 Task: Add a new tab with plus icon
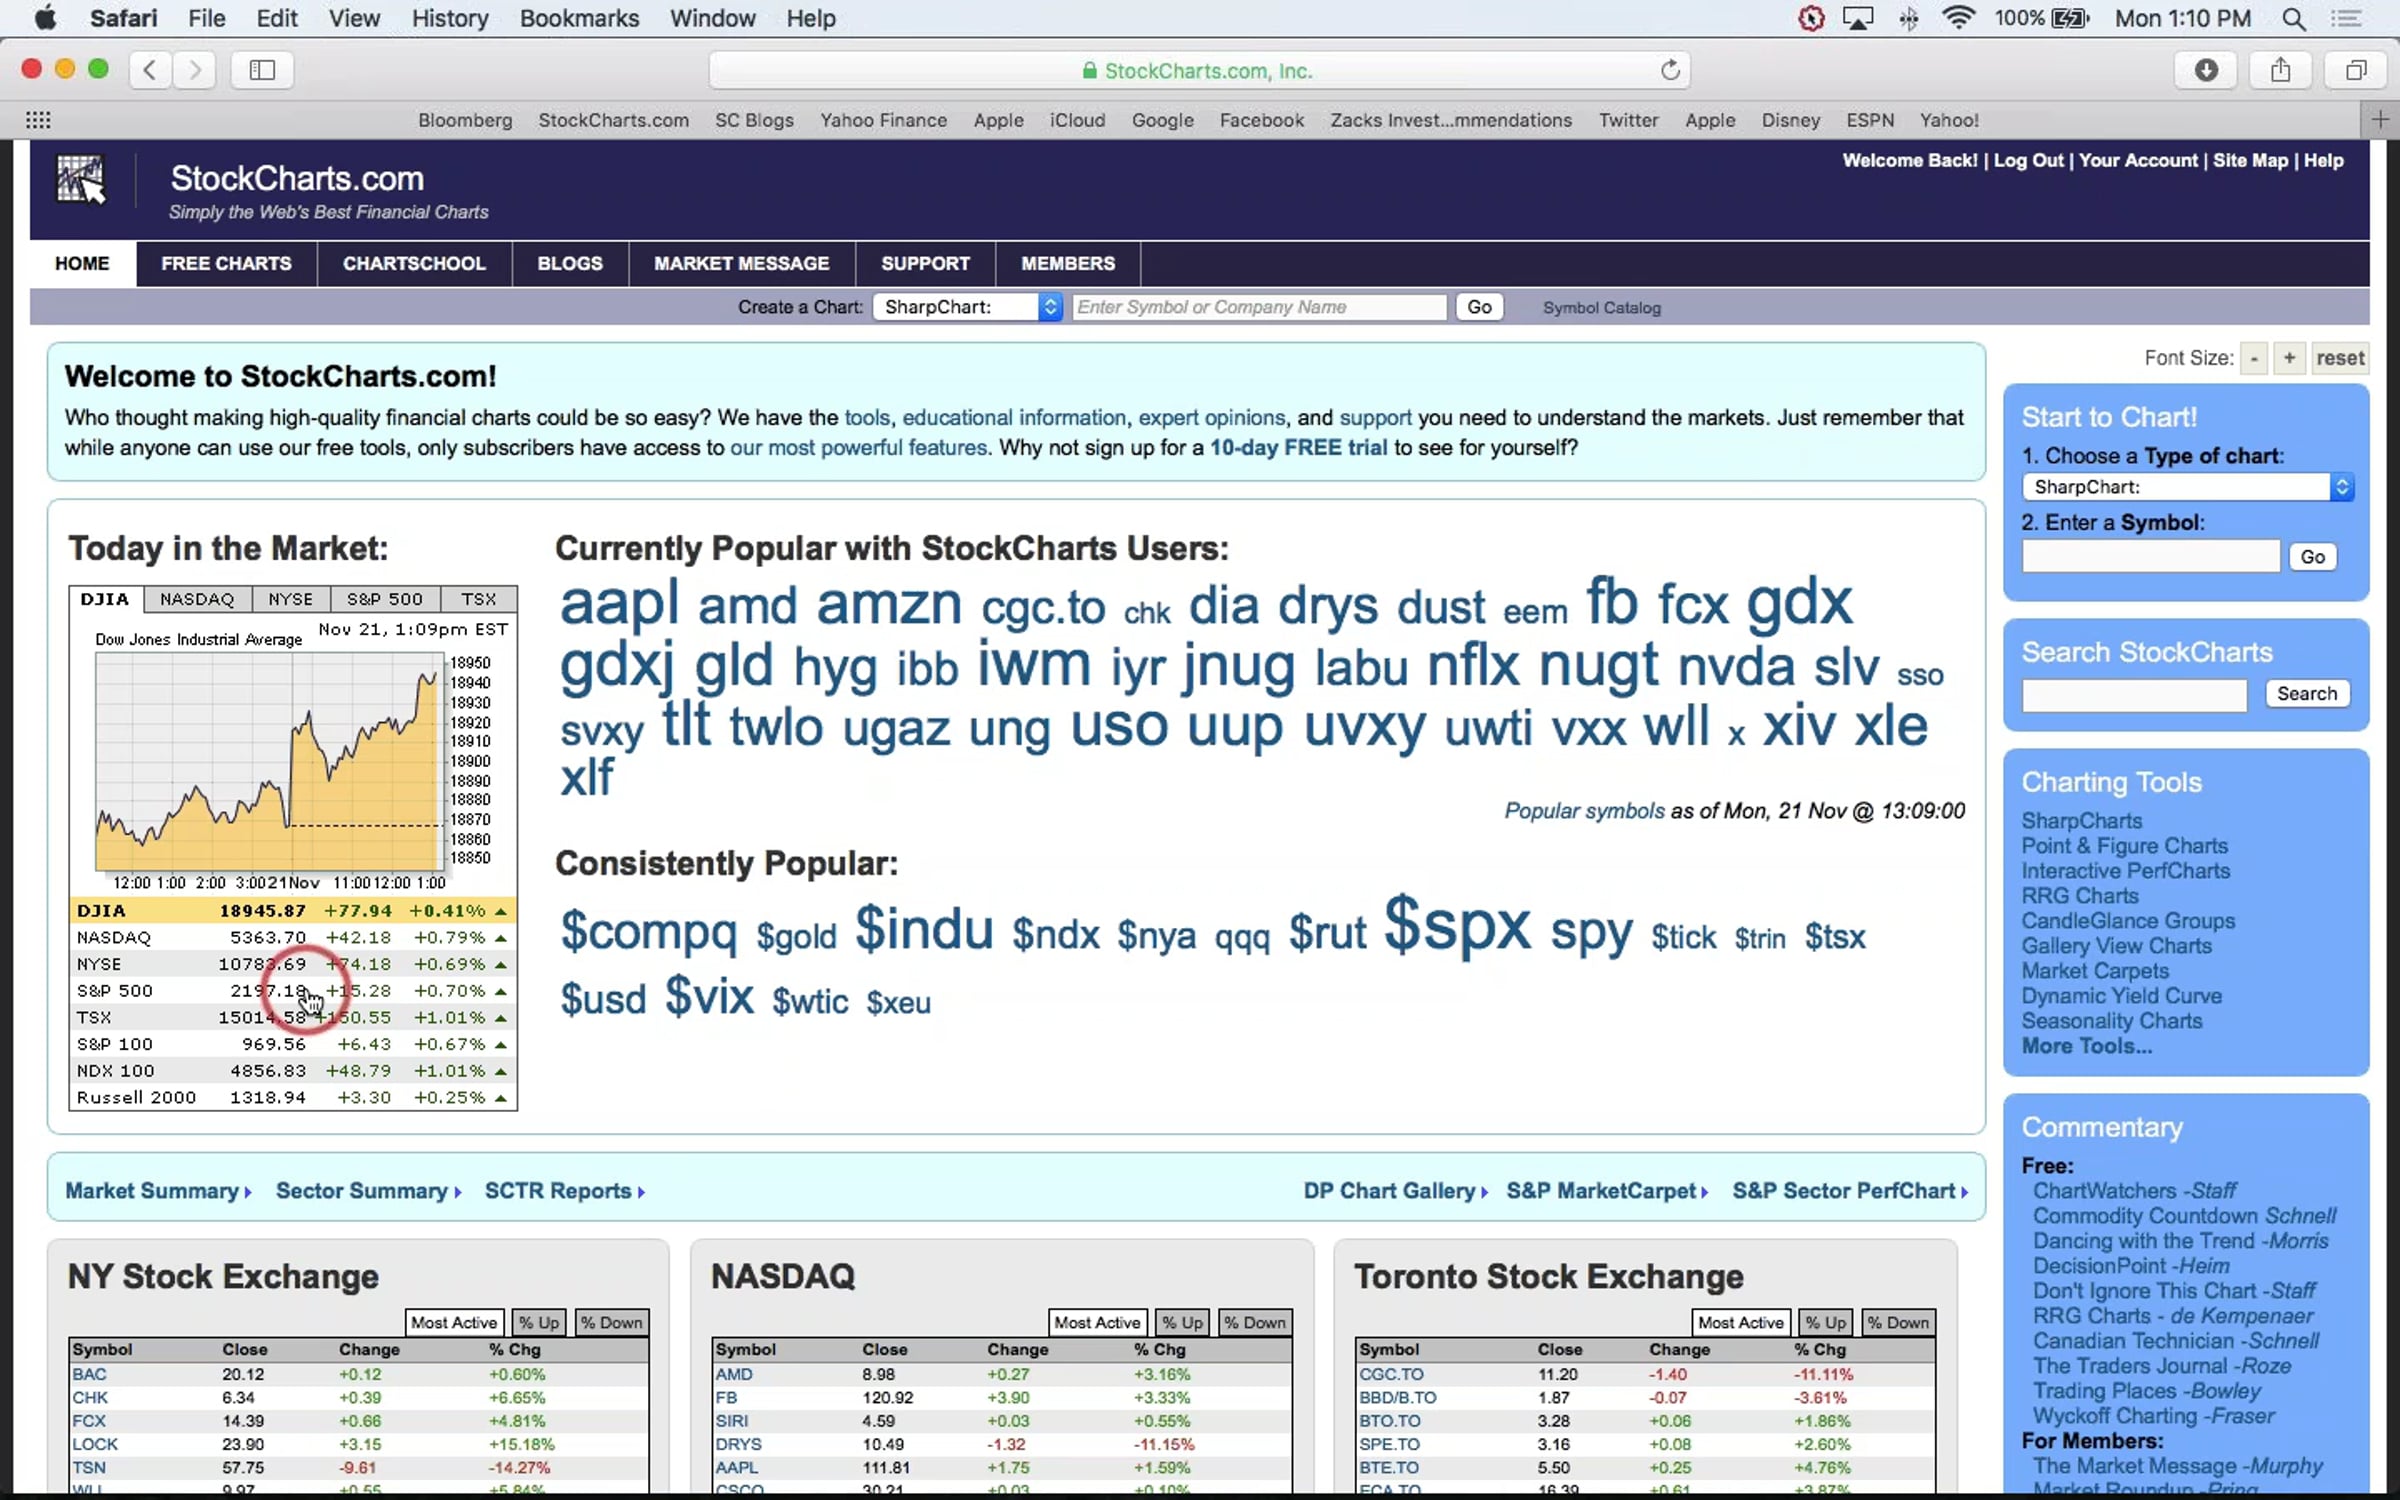(2380, 120)
